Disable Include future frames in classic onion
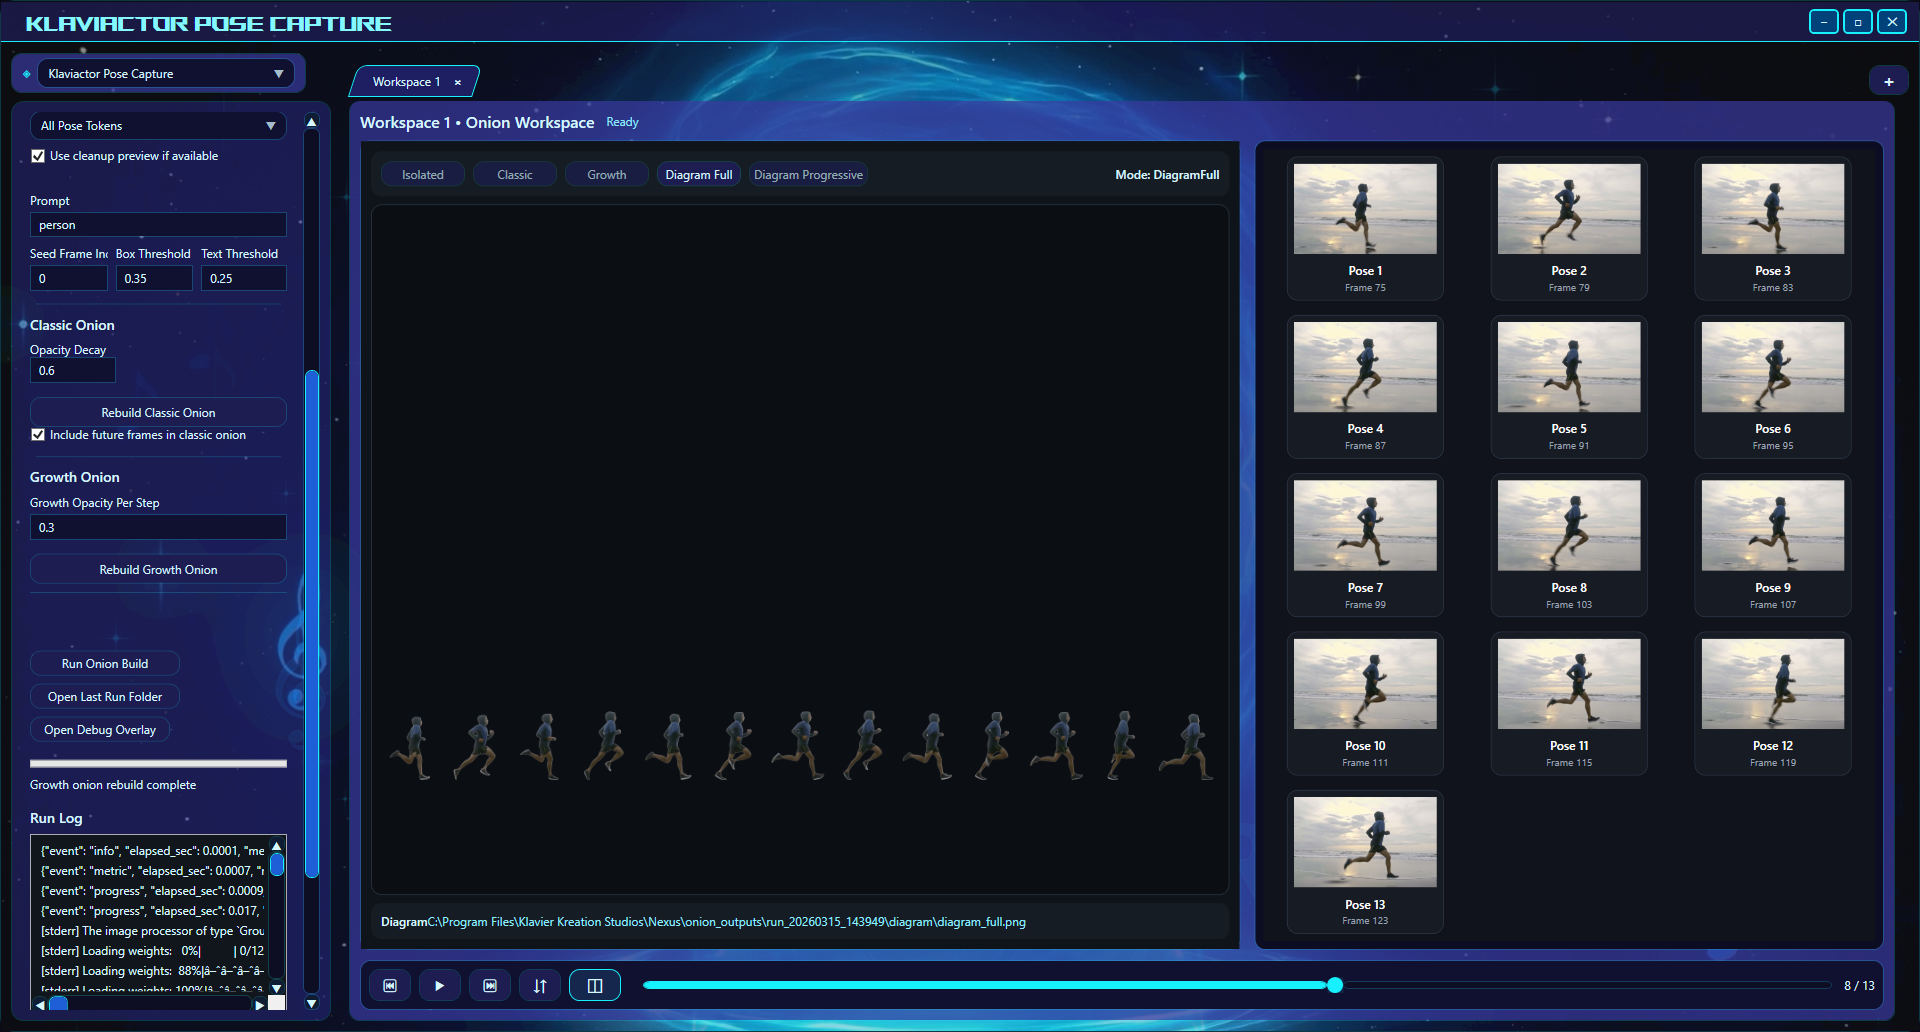 point(38,434)
